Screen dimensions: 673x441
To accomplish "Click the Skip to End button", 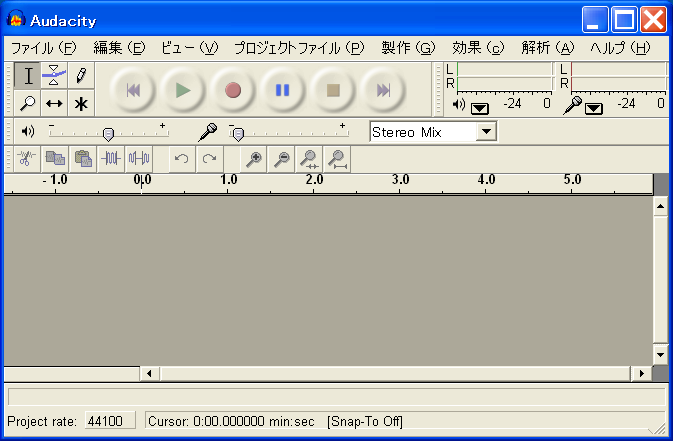I will point(383,90).
